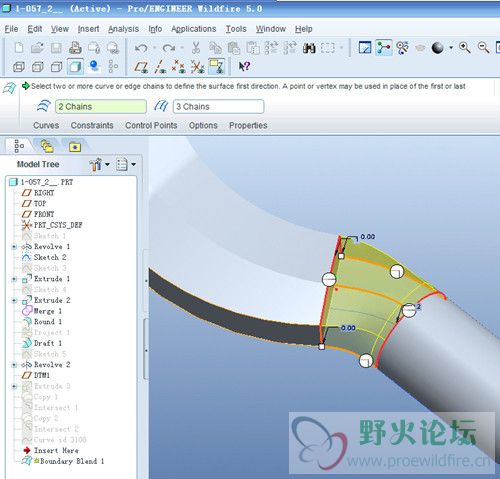This screenshot has width=500, height=479.
Task: Cut selection with scissors icon
Action: (x=196, y=48)
